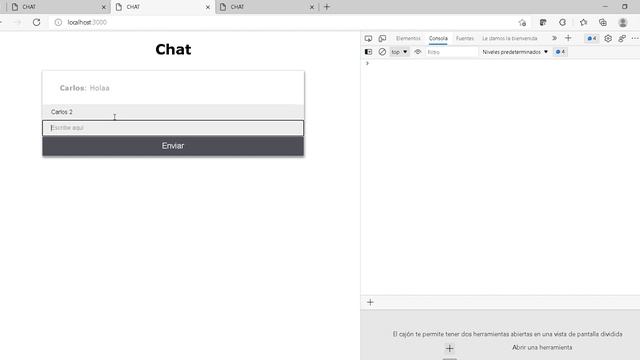The height and width of the screenshot is (360, 640).
Task: Toggle device emulation in DevTools
Action: click(382, 38)
